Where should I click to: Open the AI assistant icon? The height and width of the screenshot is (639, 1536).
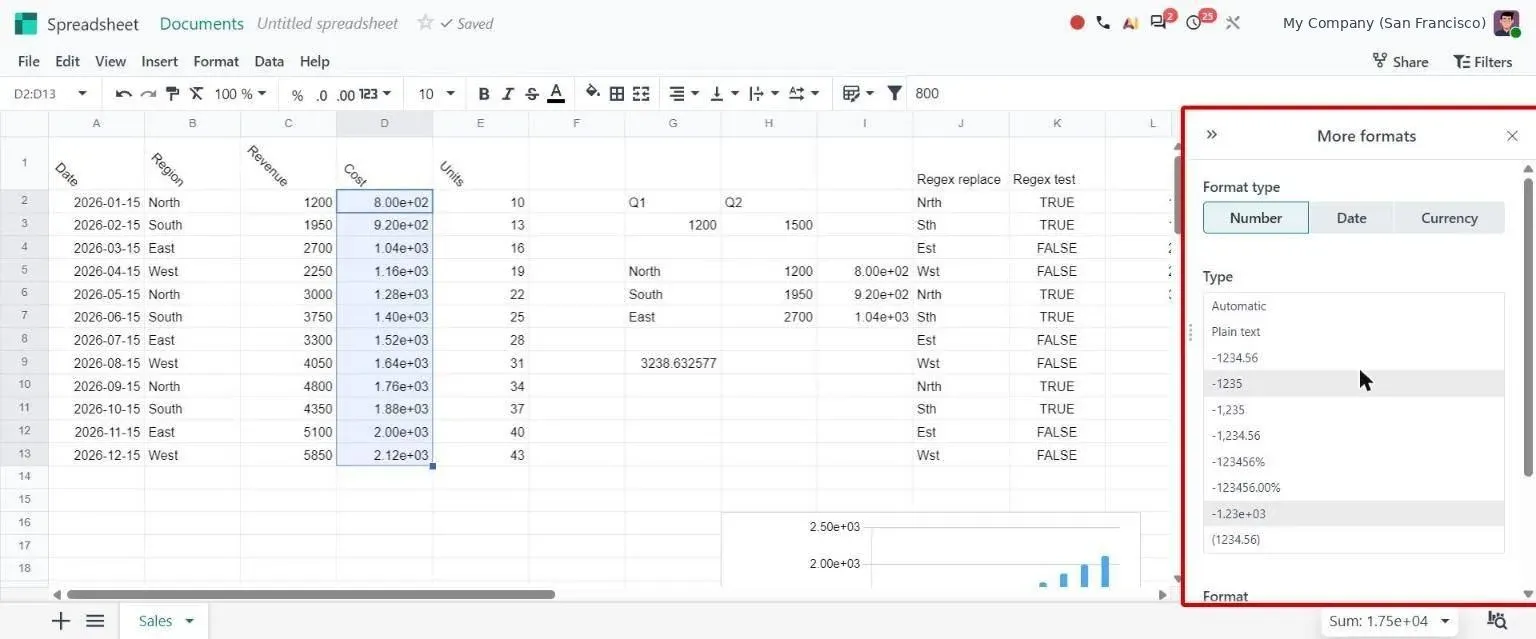1130,22
